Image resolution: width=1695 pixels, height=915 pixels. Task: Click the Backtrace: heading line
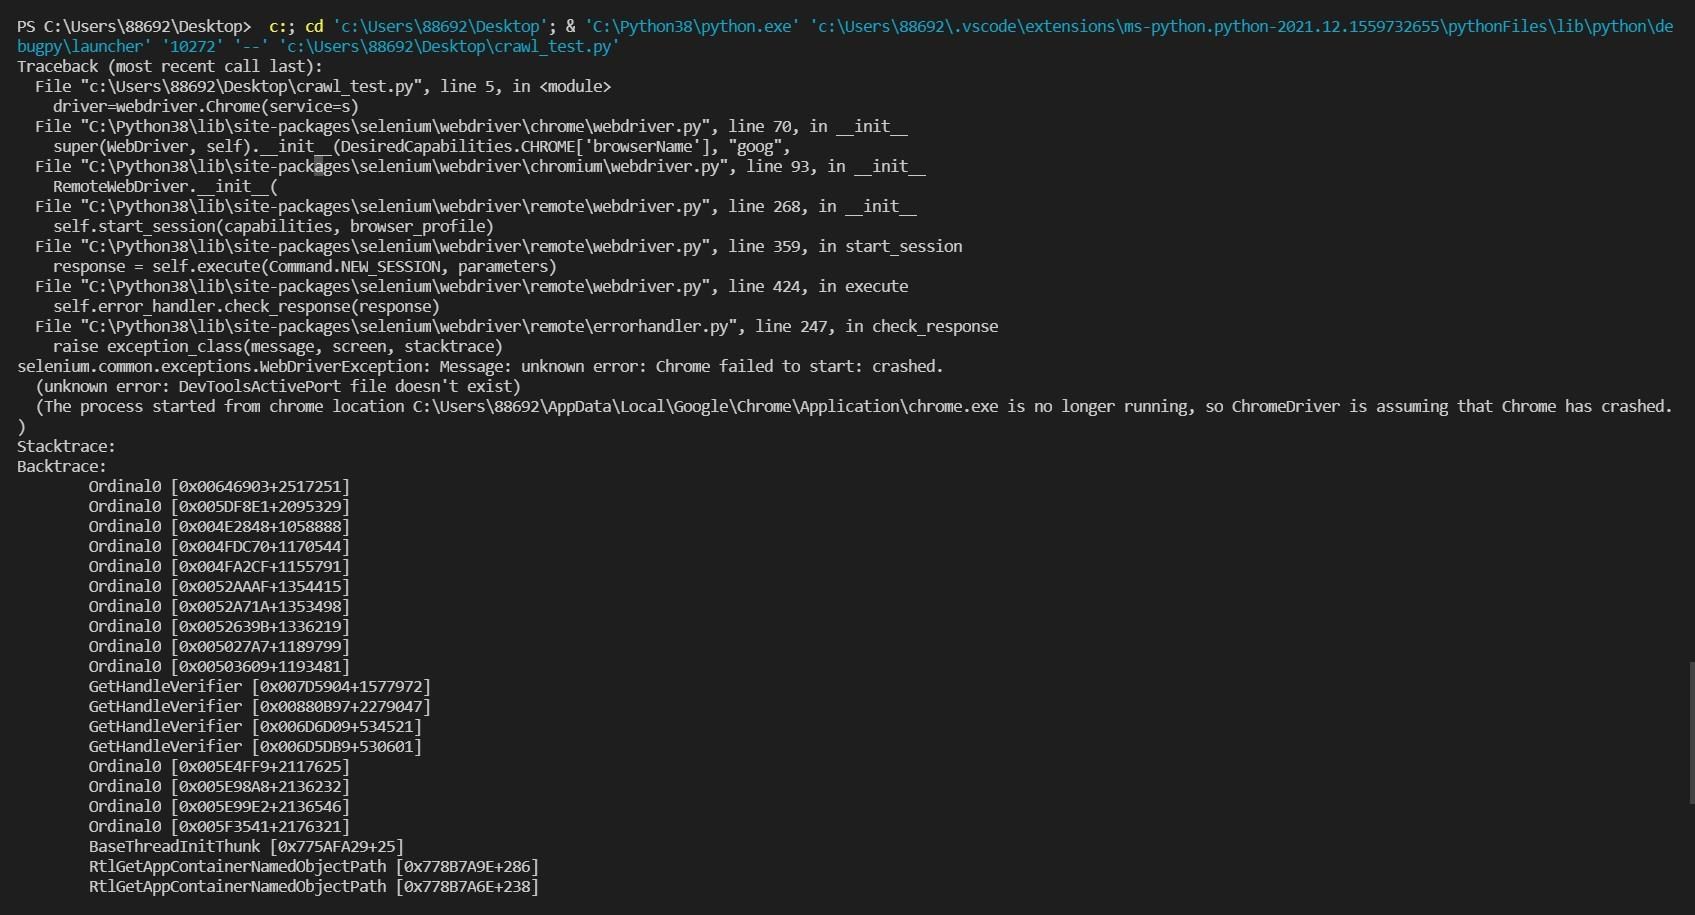pos(62,467)
